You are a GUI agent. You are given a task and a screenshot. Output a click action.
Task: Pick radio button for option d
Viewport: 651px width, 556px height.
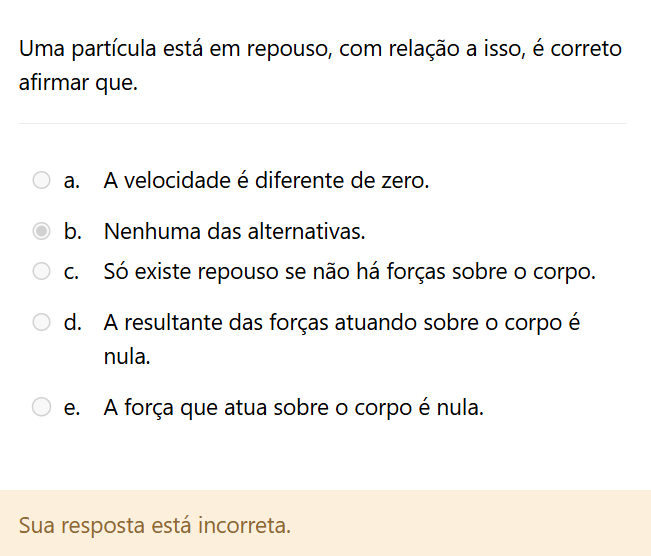[41, 322]
